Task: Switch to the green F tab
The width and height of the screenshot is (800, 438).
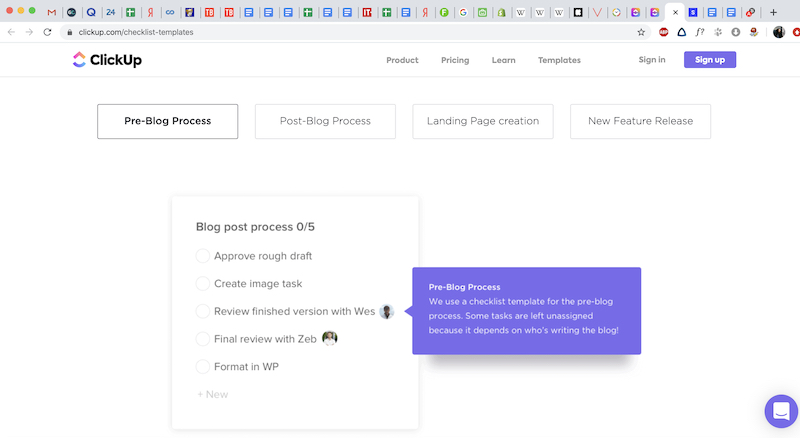Action: (x=444, y=12)
